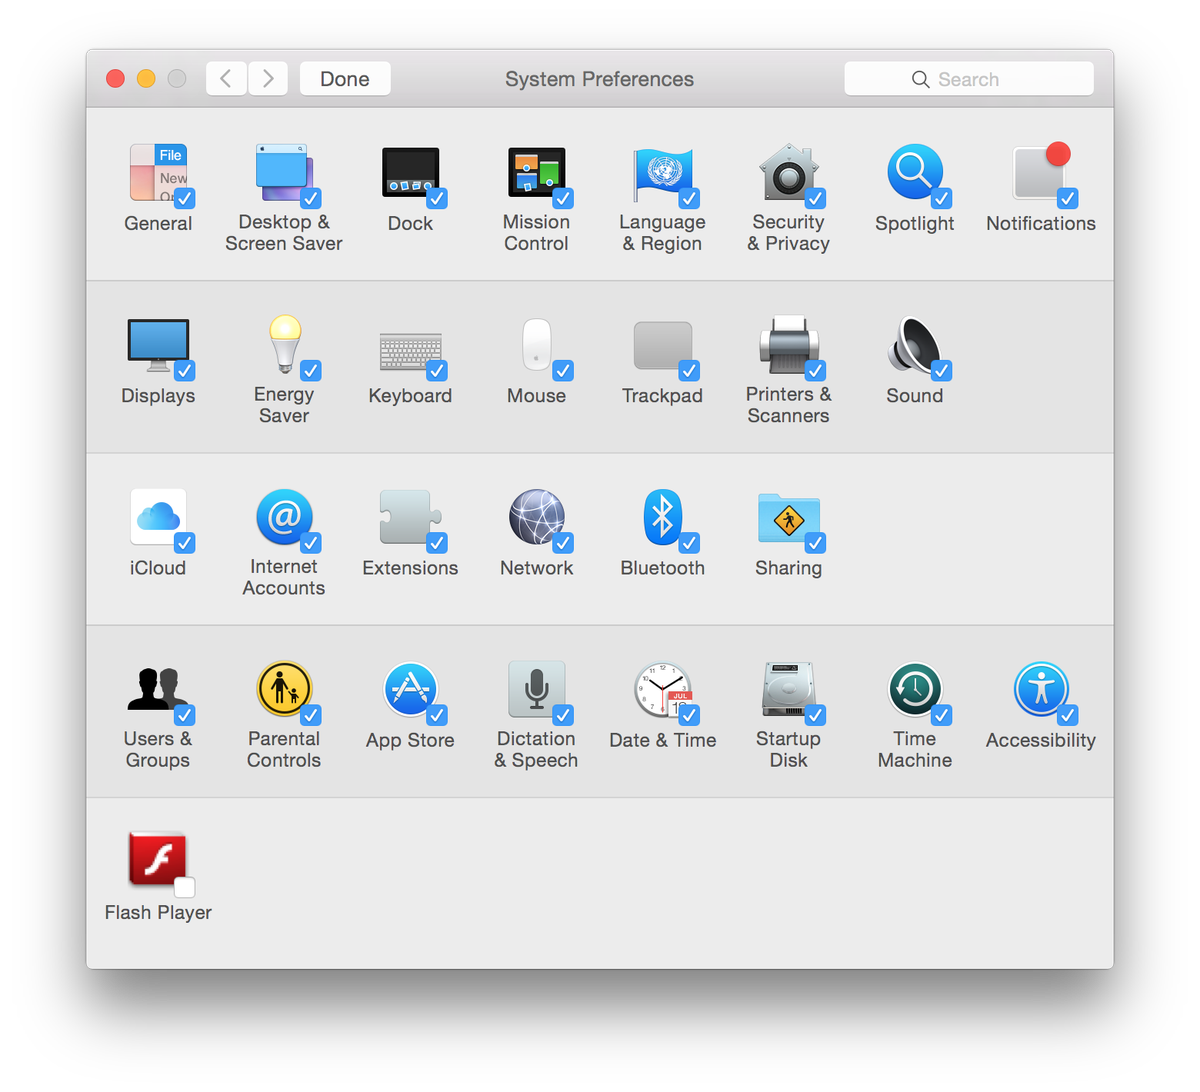This screenshot has width=1200, height=1092.
Task: Click the "Mission Control" label text
Action: 537,233
